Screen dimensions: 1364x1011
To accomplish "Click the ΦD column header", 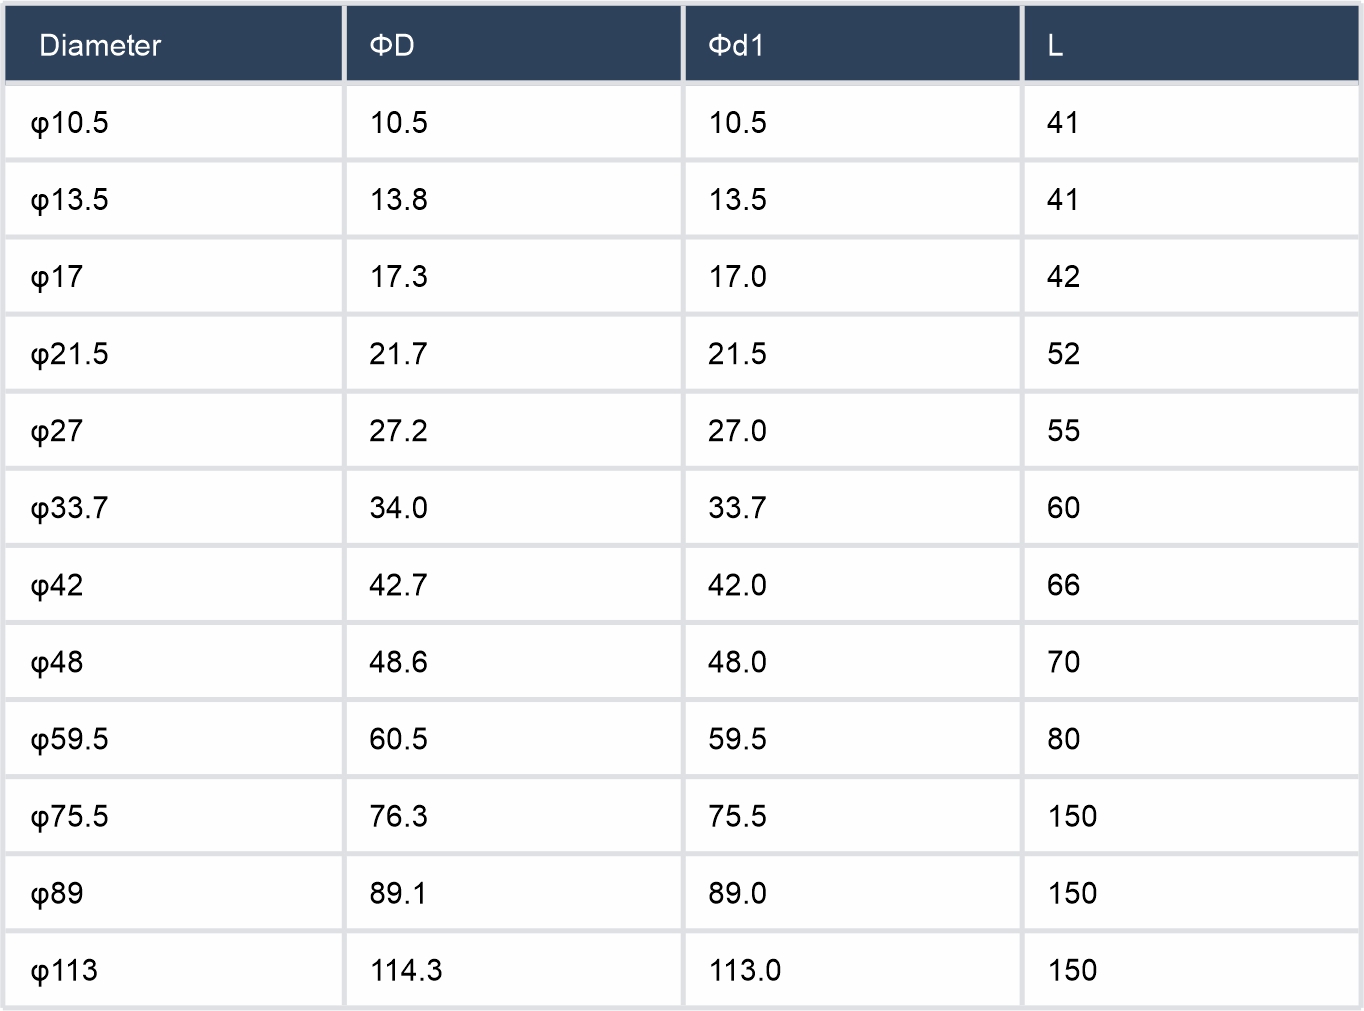I will (x=392, y=46).
